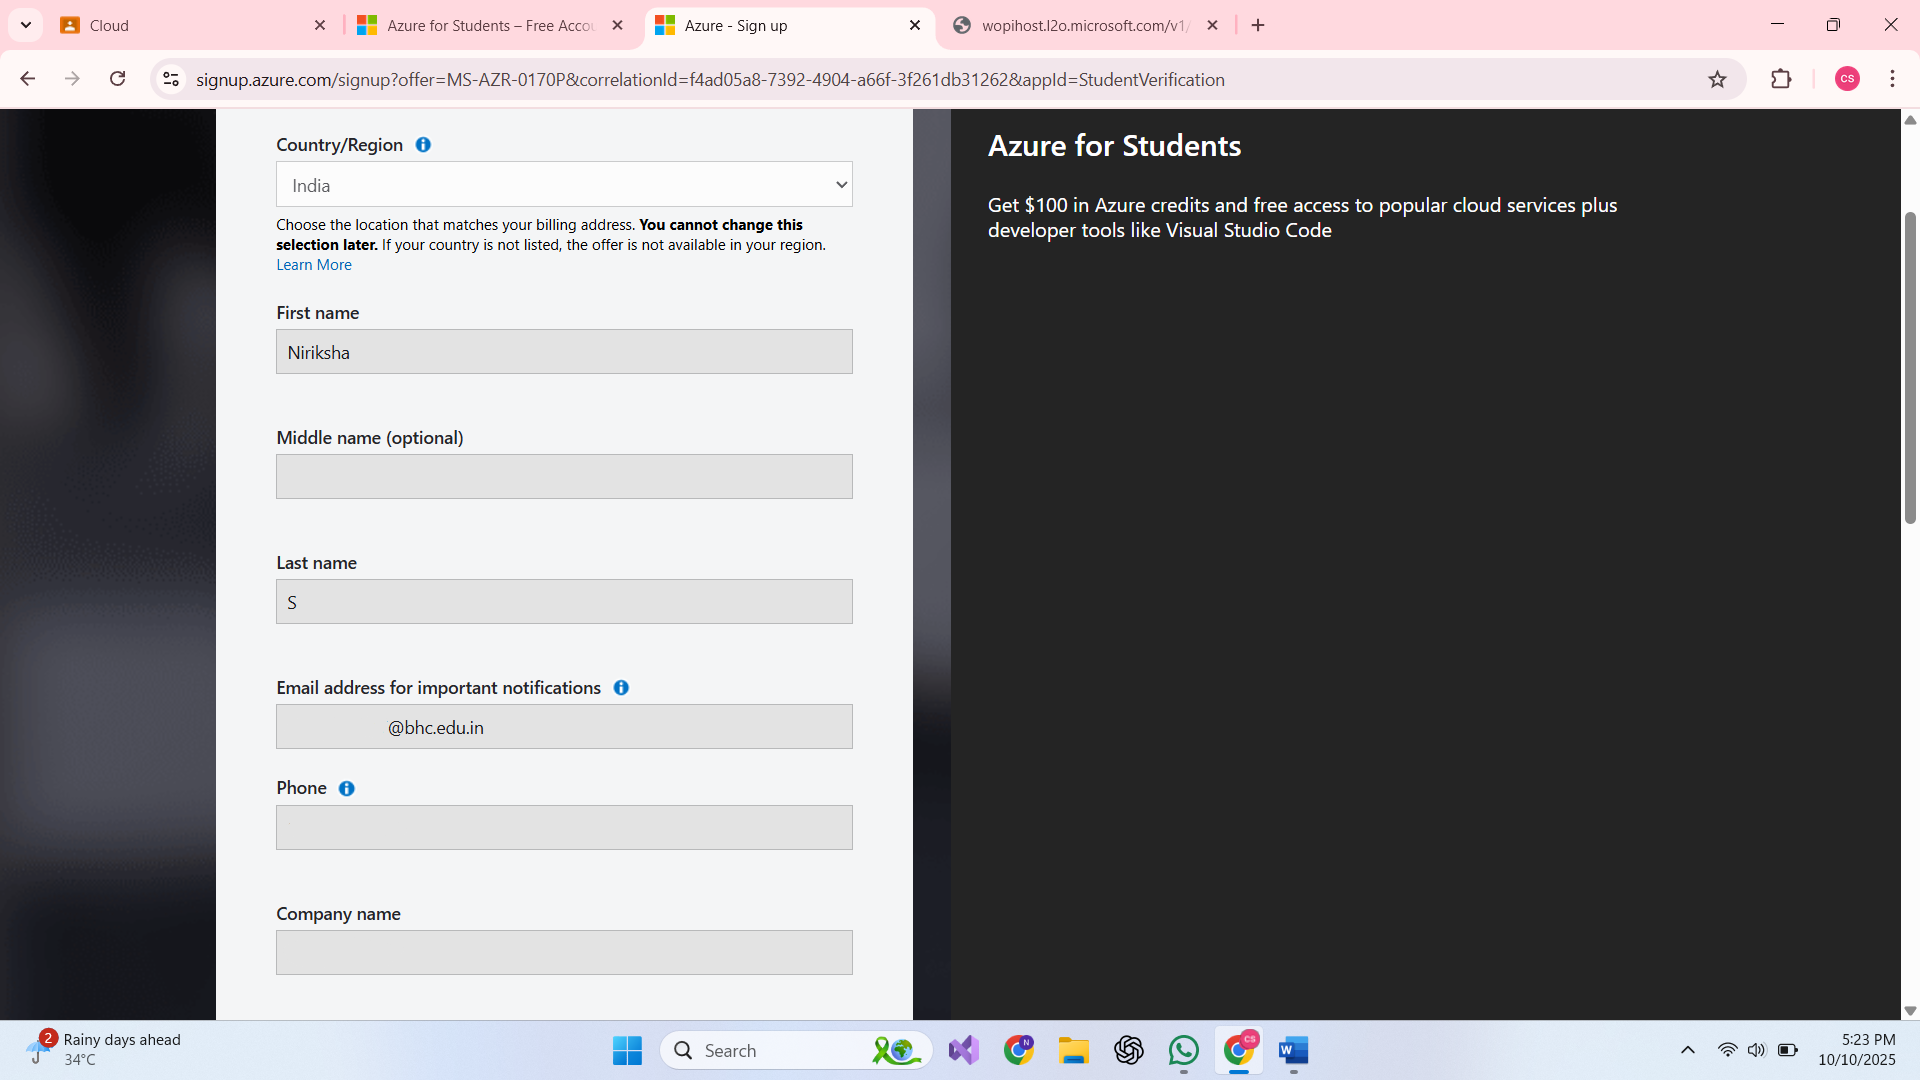1920x1080 pixels.
Task: Click the Azure for Students heading
Action: tap(1114, 146)
